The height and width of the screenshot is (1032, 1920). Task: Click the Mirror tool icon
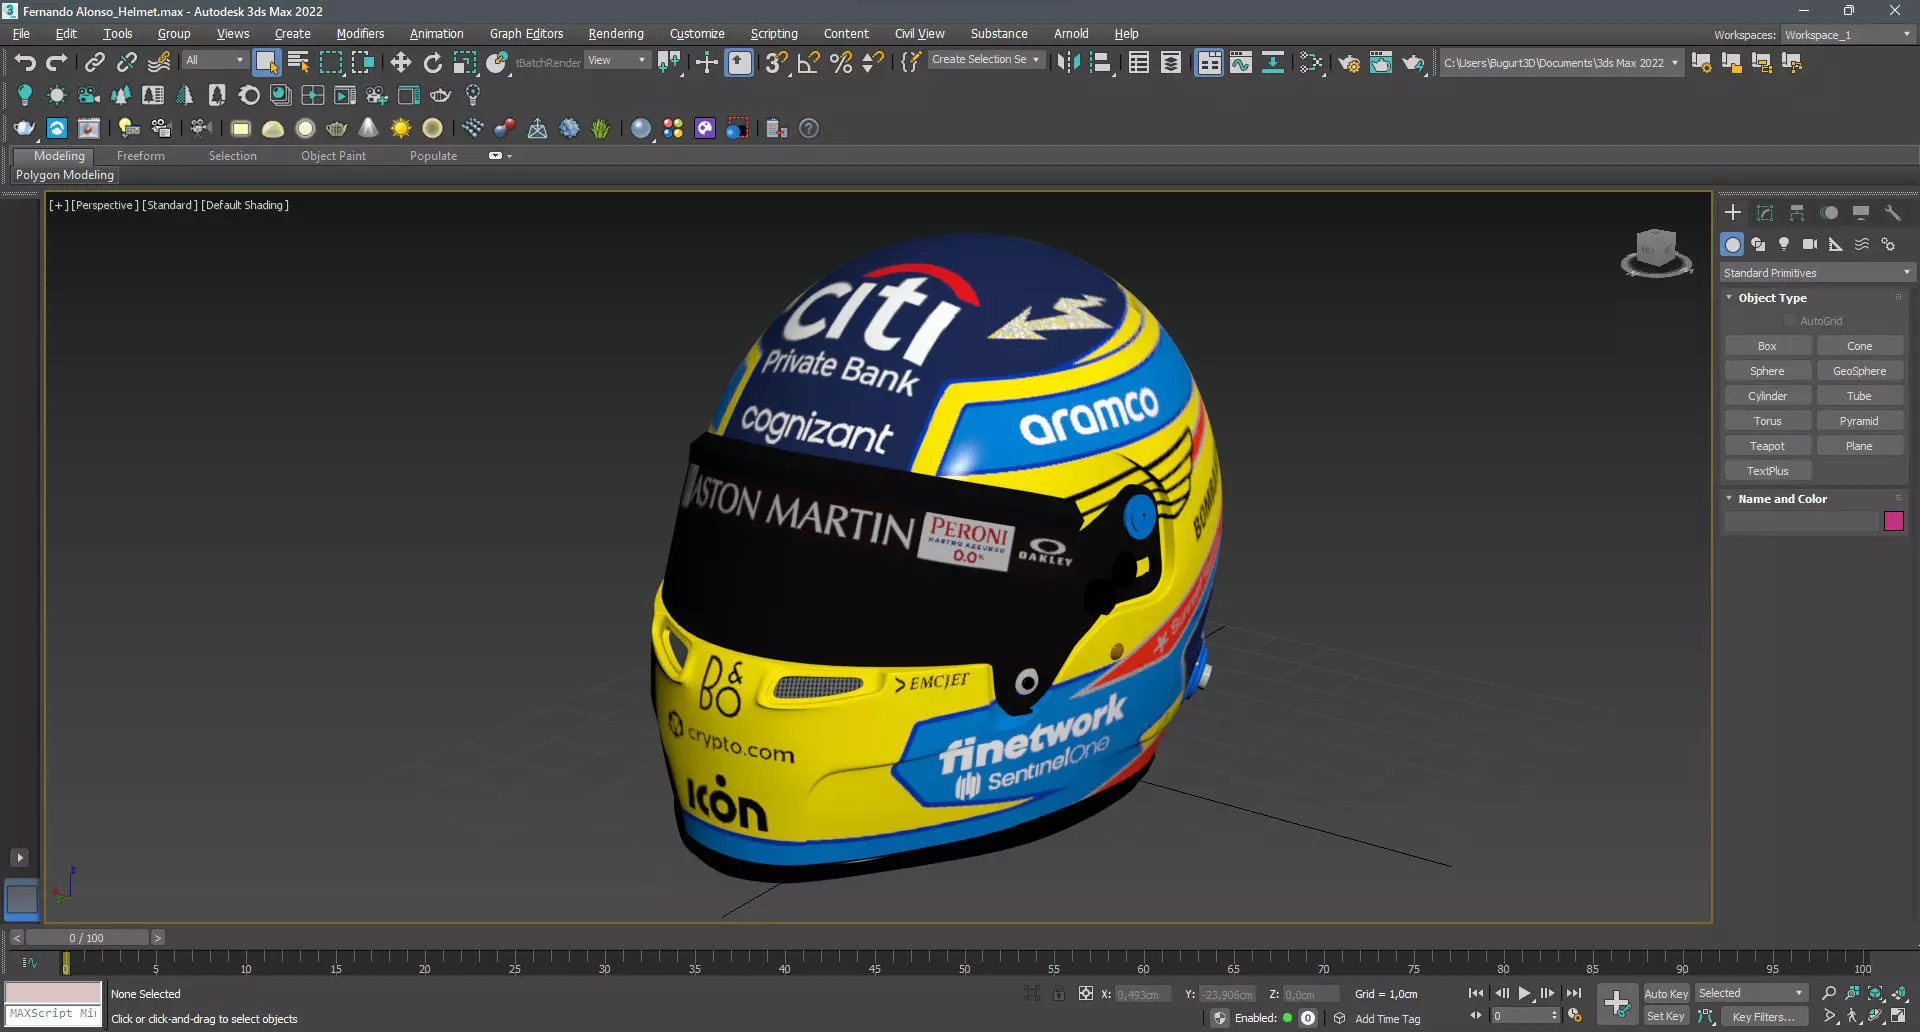1068,63
